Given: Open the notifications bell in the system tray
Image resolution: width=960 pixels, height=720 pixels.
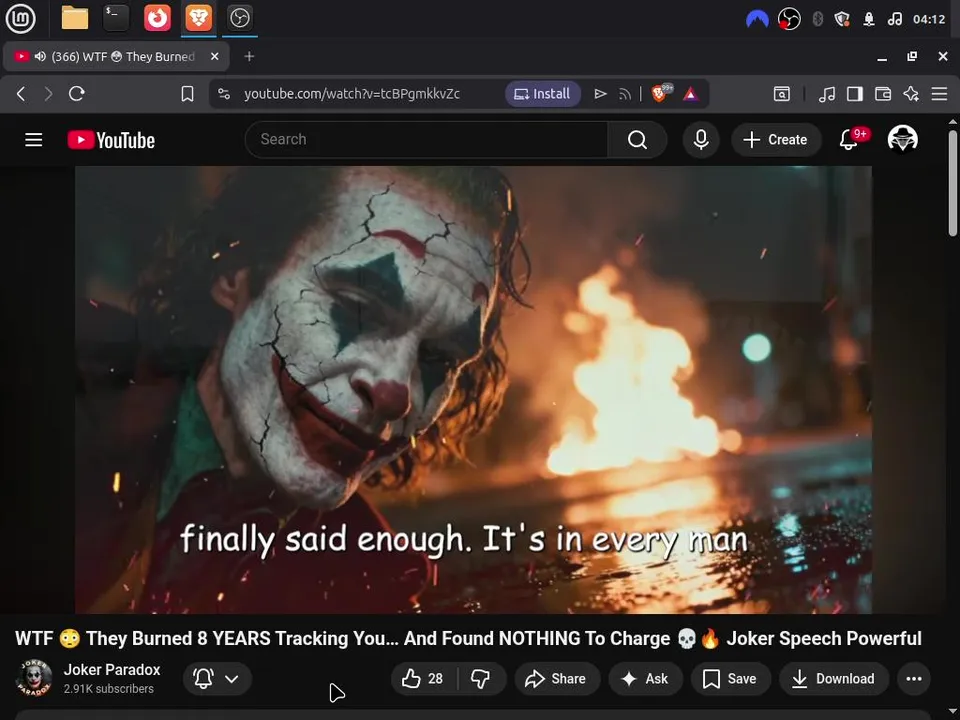Looking at the screenshot, I should [x=869, y=19].
